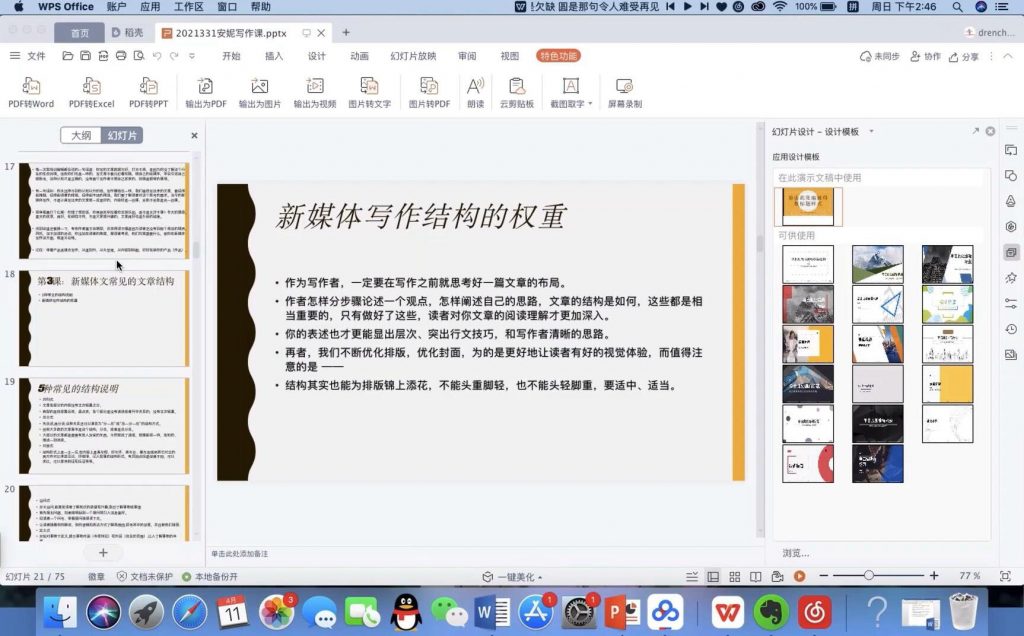Toggle the 幻灯片 thumbnail view
Image resolution: width=1024 pixels, height=636 pixels.
[123, 135]
